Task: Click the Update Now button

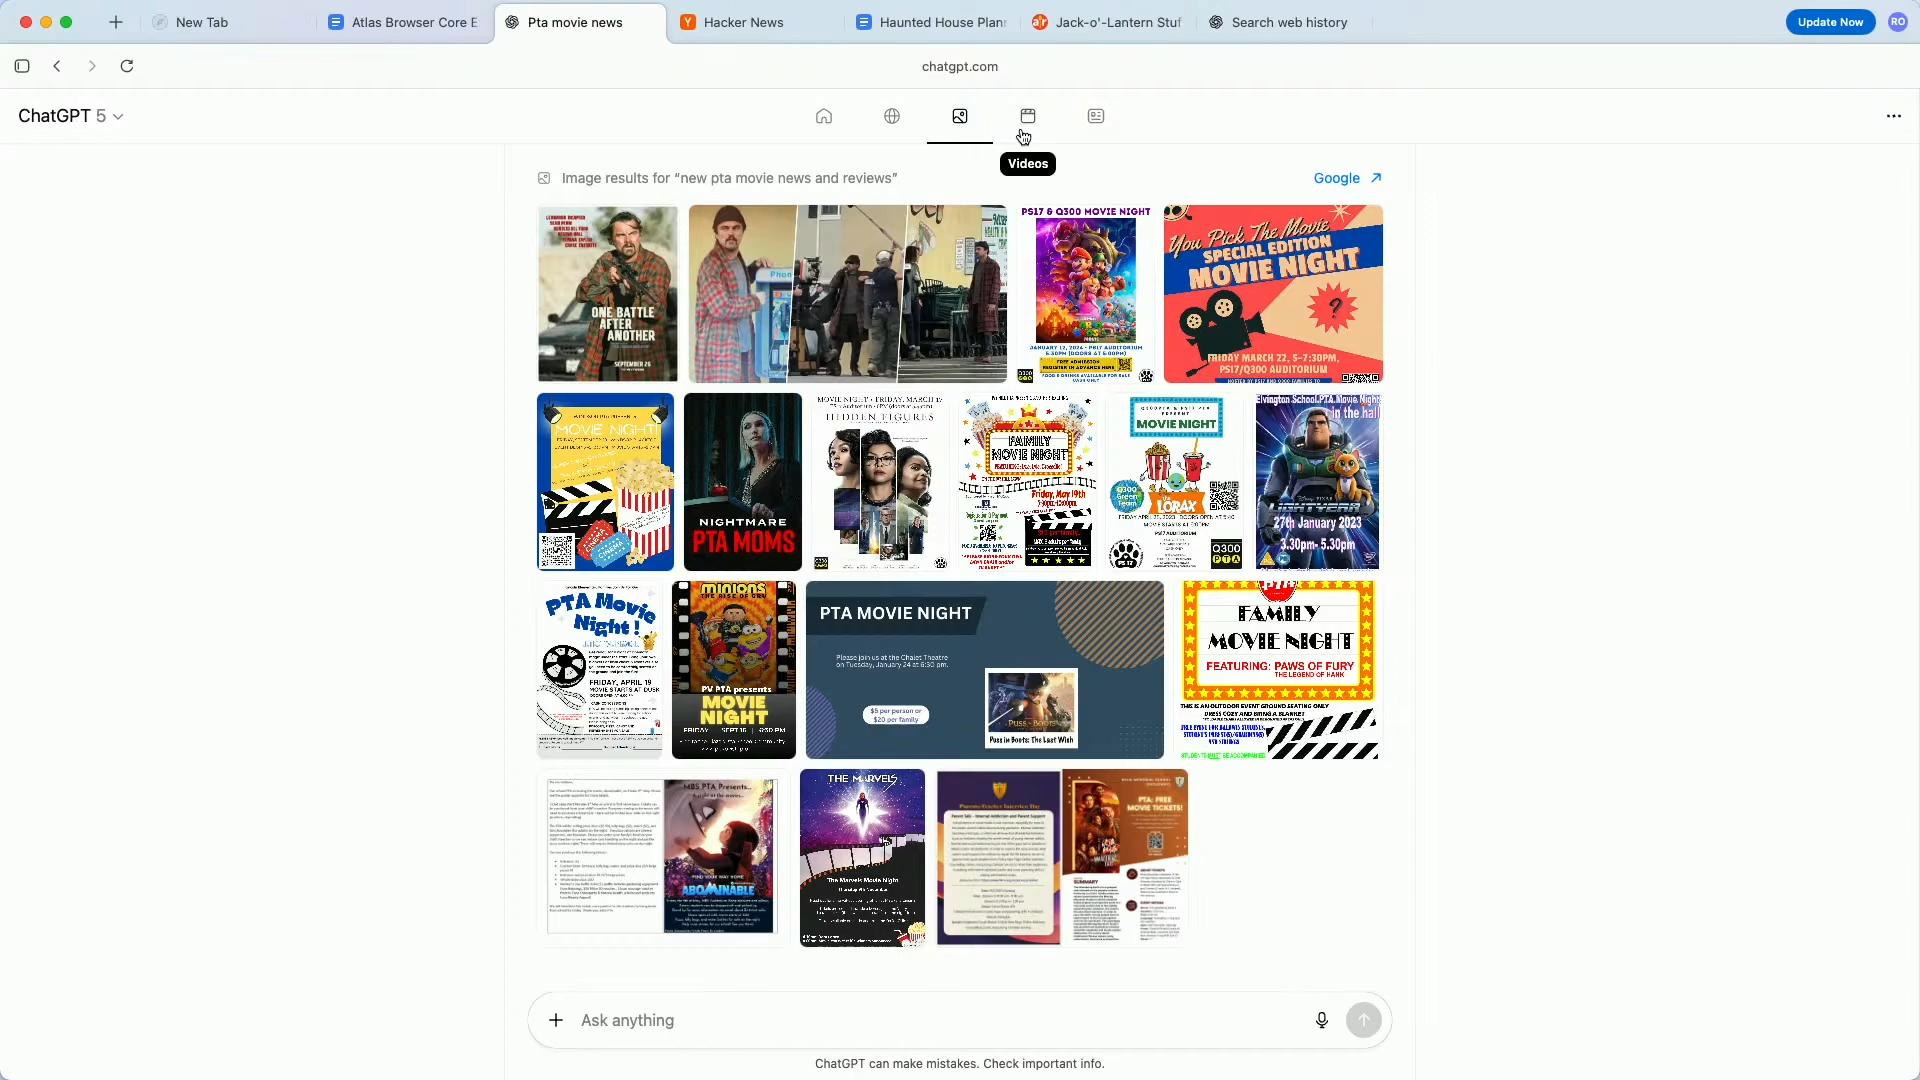Action: tap(1830, 22)
